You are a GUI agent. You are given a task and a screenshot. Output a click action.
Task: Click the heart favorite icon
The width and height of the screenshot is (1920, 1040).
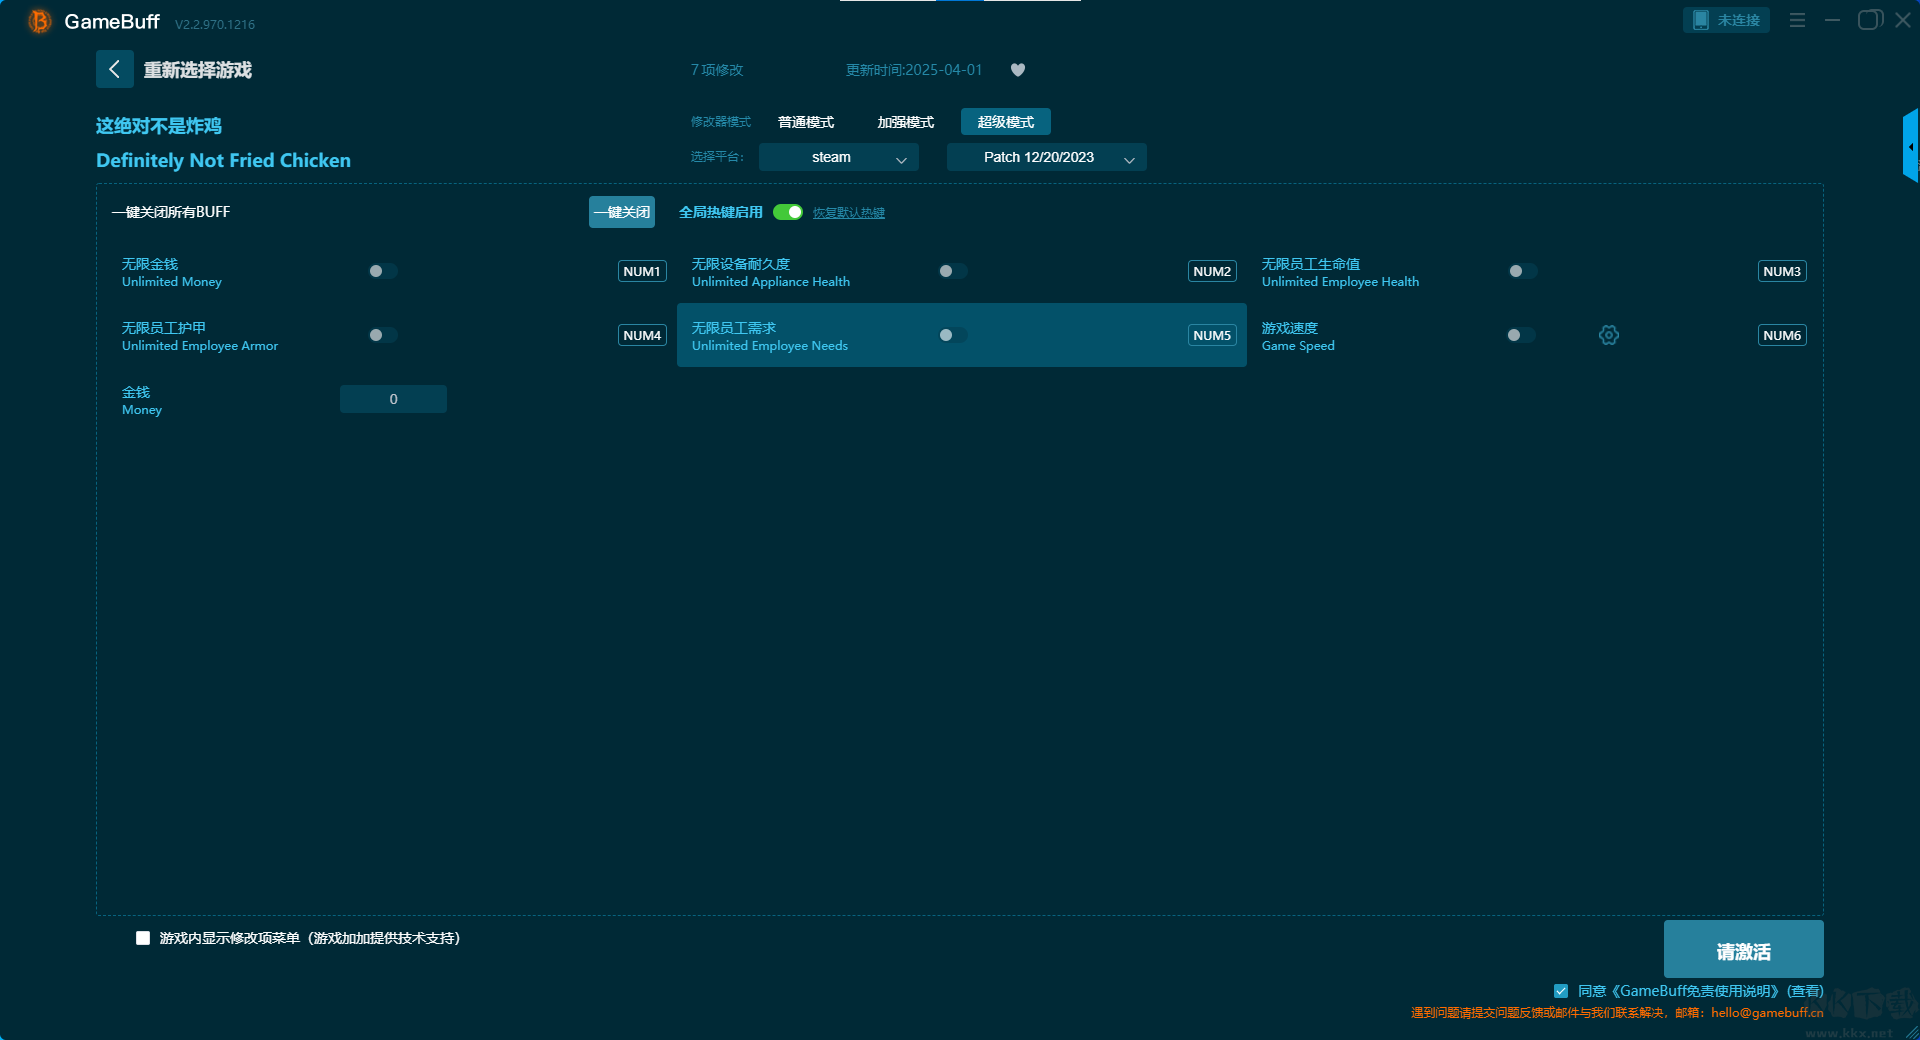tap(1017, 70)
